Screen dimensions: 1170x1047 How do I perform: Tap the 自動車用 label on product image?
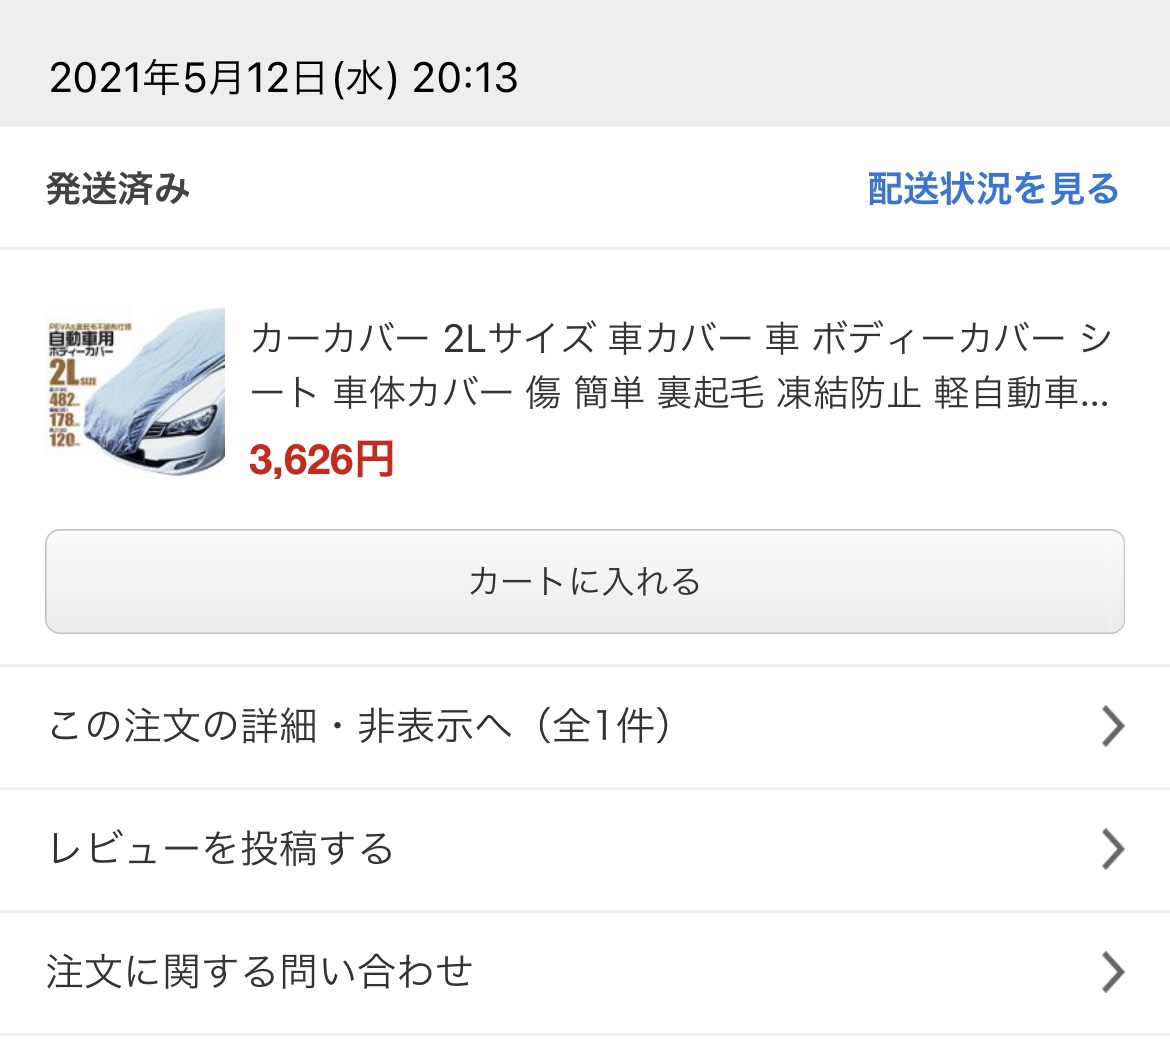pyautogui.click(x=81, y=338)
